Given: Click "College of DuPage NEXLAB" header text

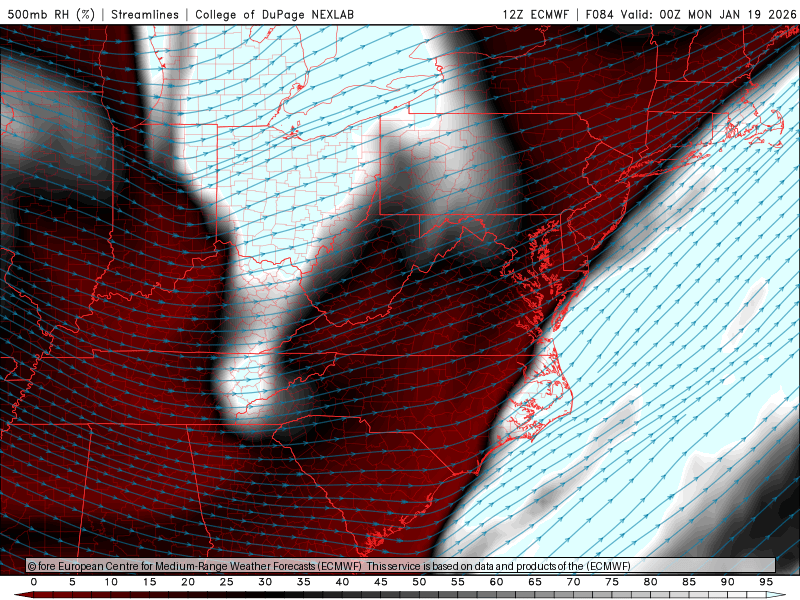Looking at the screenshot, I should coord(274,14).
